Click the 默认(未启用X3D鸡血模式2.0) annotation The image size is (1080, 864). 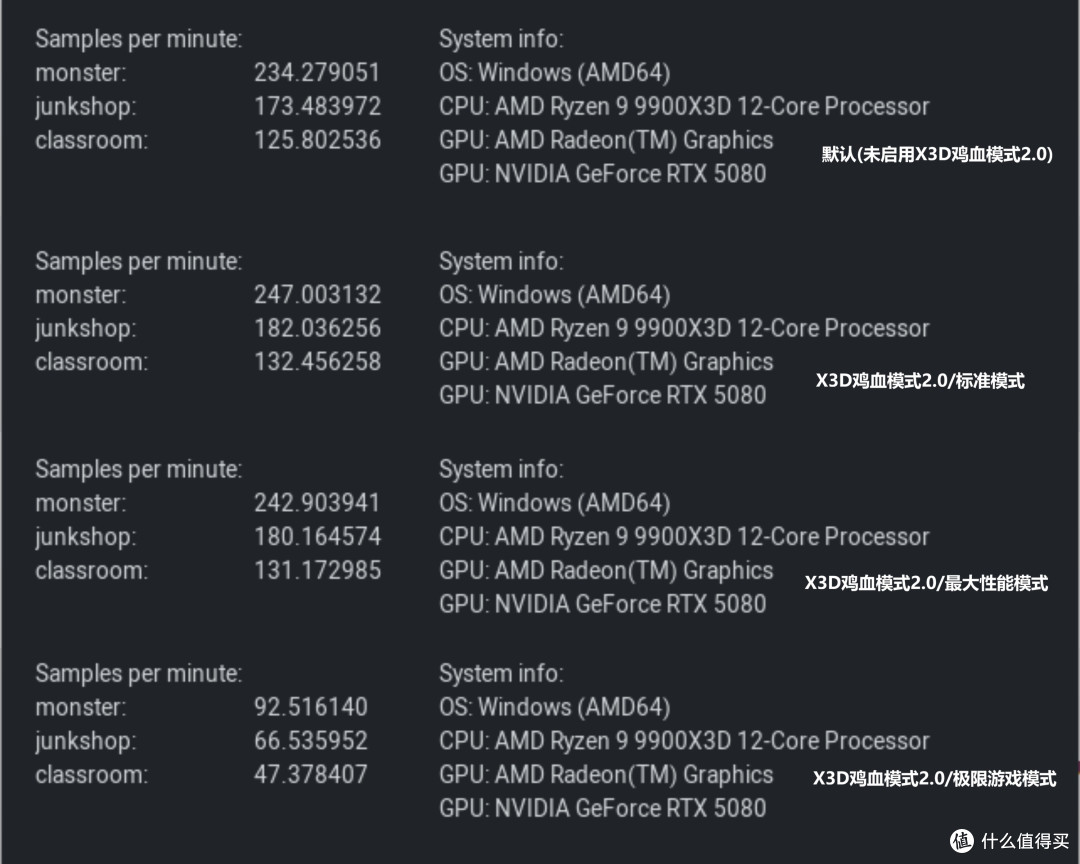tap(937, 154)
